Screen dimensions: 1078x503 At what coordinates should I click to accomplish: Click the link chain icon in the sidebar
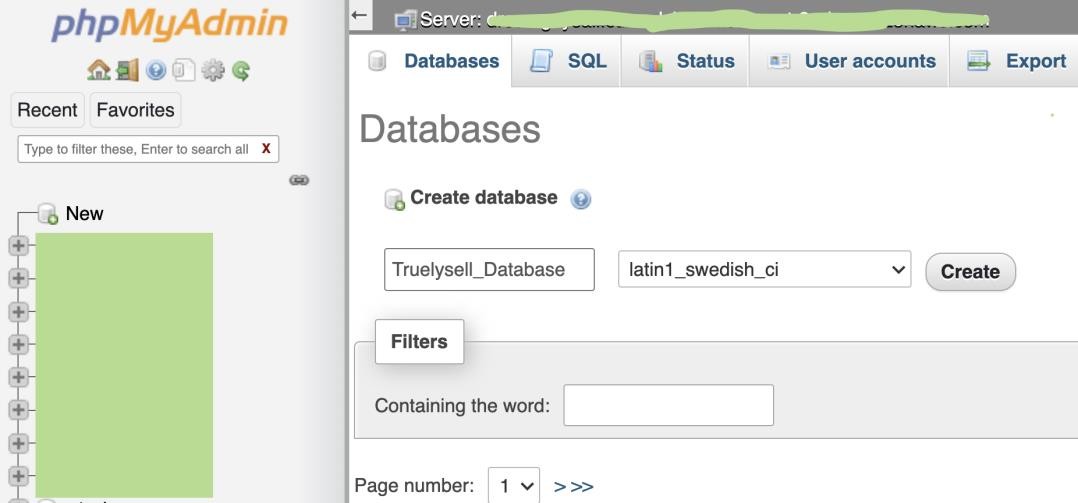click(x=298, y=180)
